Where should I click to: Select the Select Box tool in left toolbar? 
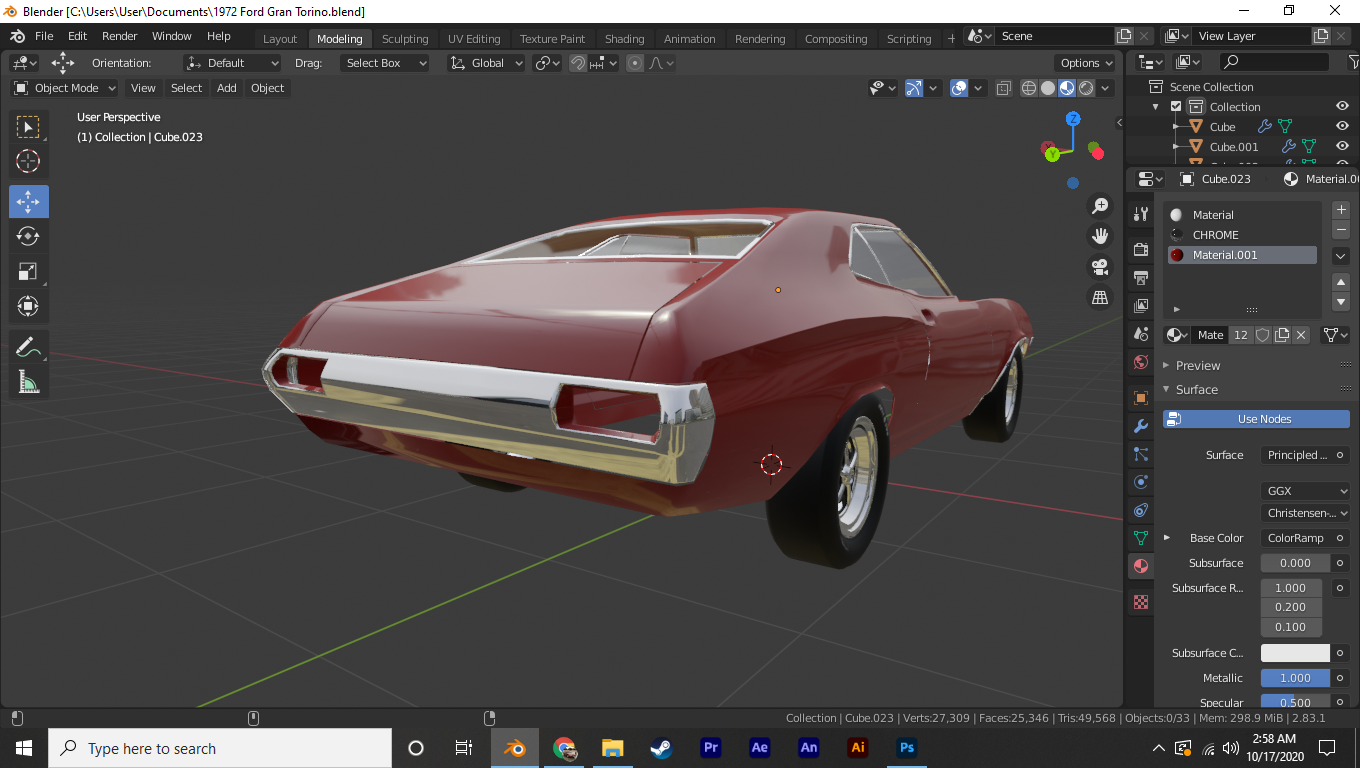pos(29,127)
